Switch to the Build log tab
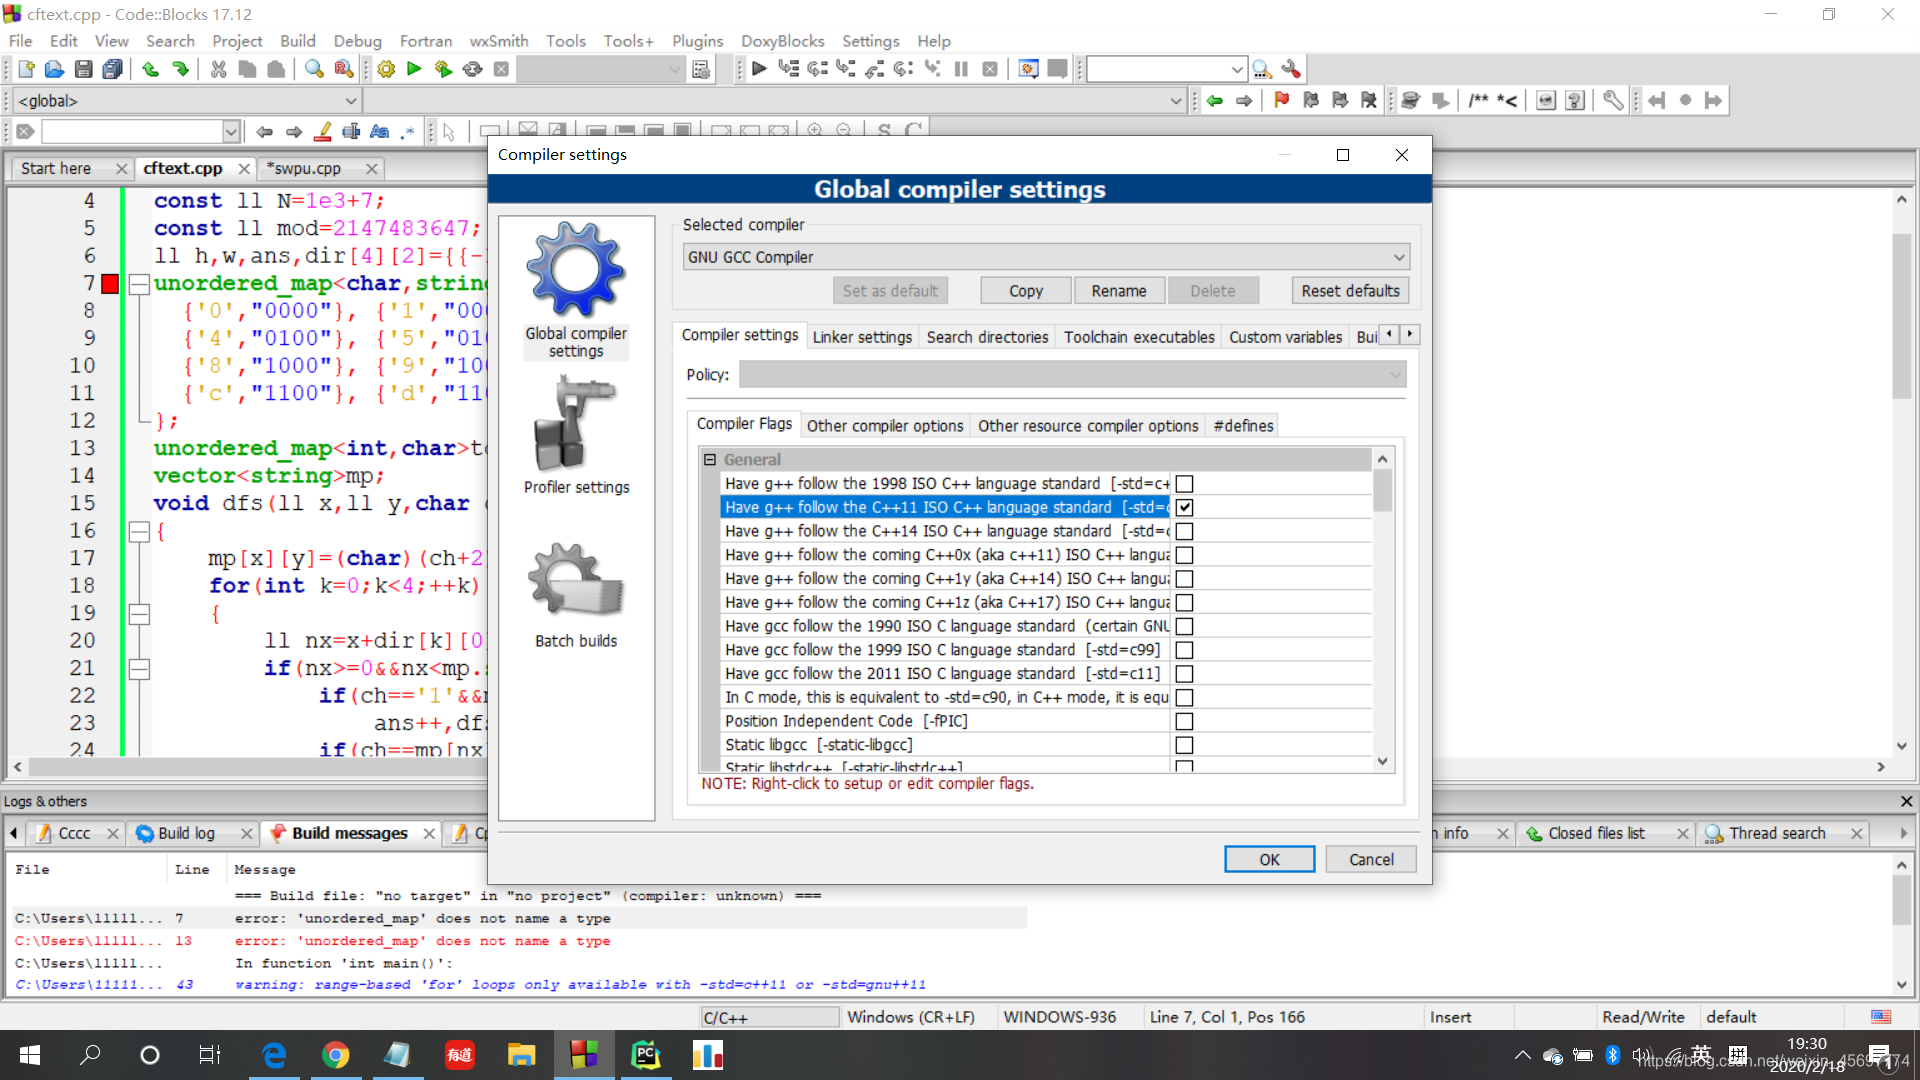Screen dimensions: 1920x1080 click(187, 834)
